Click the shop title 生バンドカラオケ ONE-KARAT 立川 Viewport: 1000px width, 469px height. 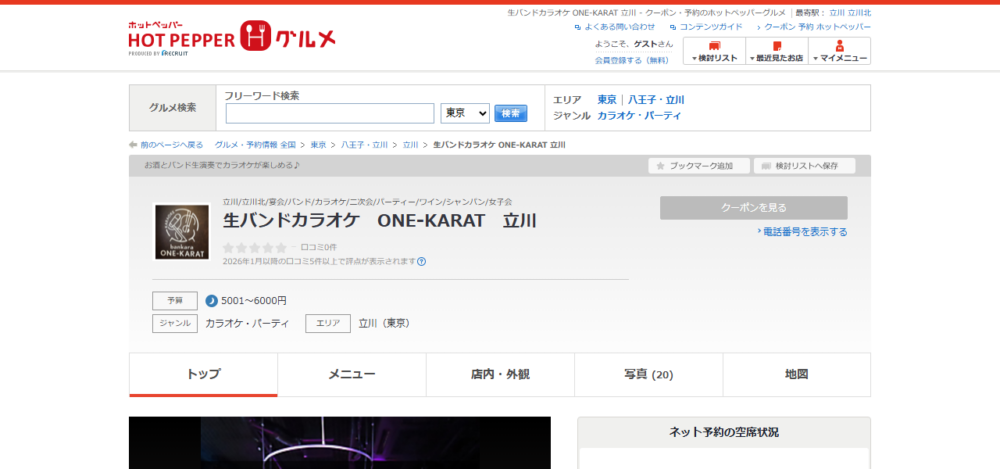379,221
